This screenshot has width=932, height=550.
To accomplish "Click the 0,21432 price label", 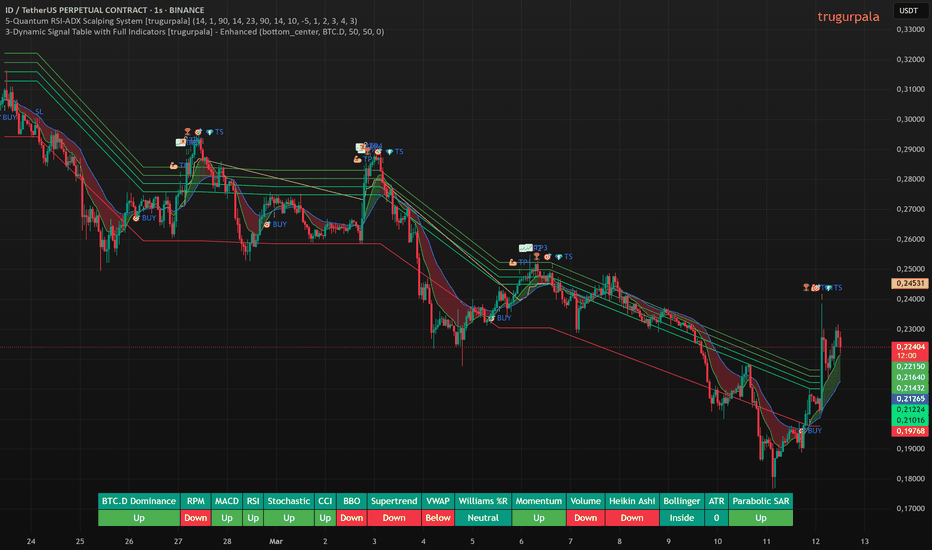I will pos(910,388).
